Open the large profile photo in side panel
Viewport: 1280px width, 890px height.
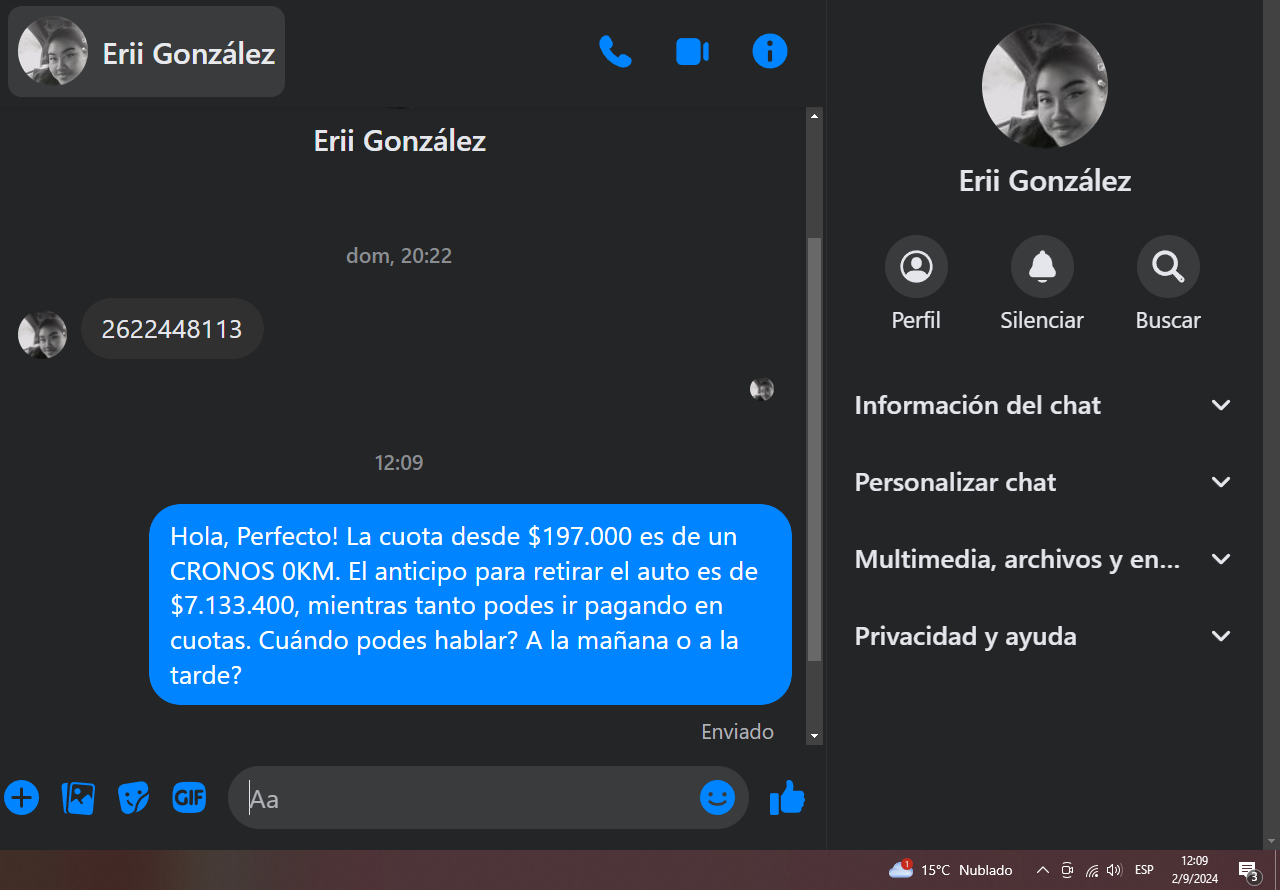(x=1045, y=86)
